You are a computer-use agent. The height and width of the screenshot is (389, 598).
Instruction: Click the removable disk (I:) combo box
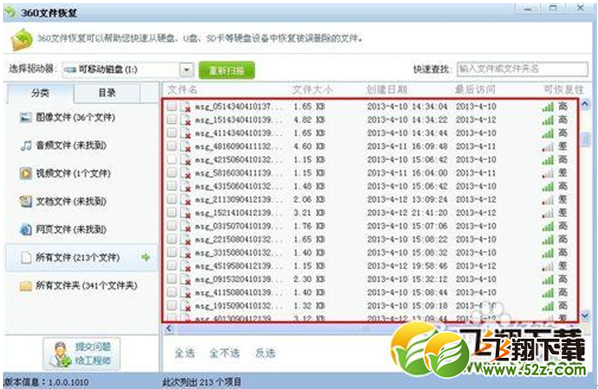(x=128, y=70)
